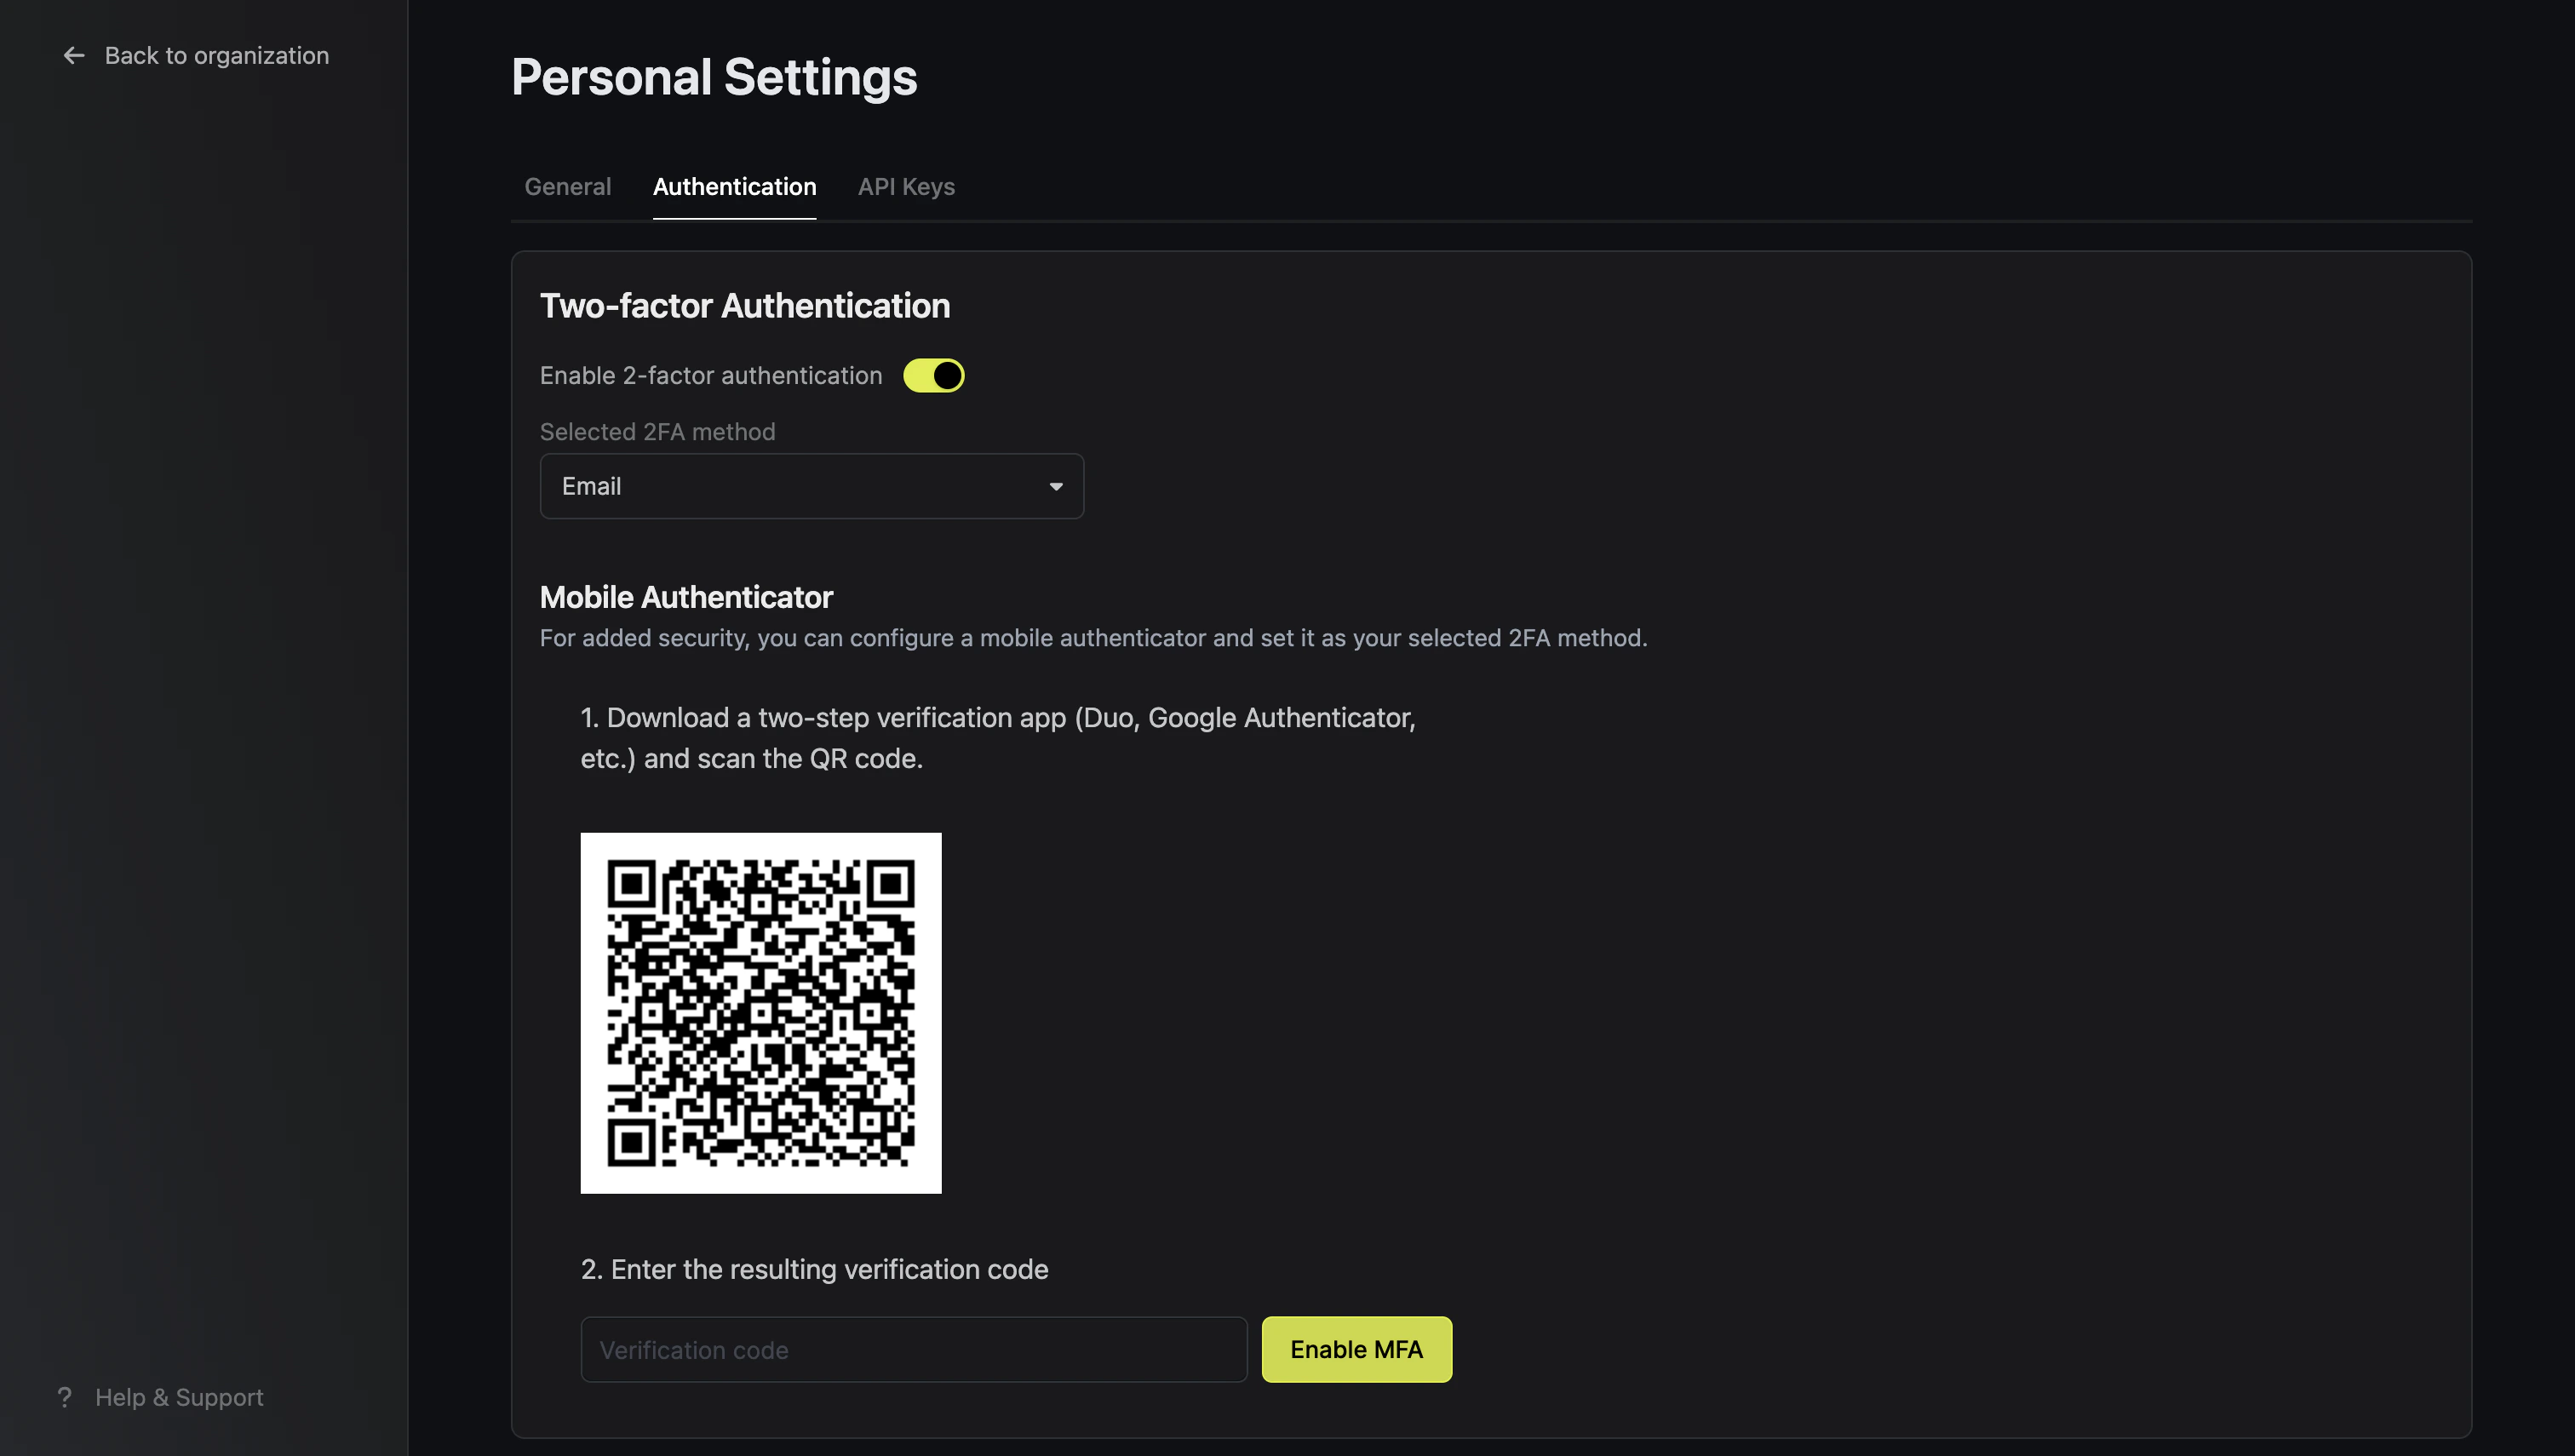Screen dimensions: 2575x1456
Task: Click 'Enable 2-factor authentication' label text
Action: tap(710, 376)
